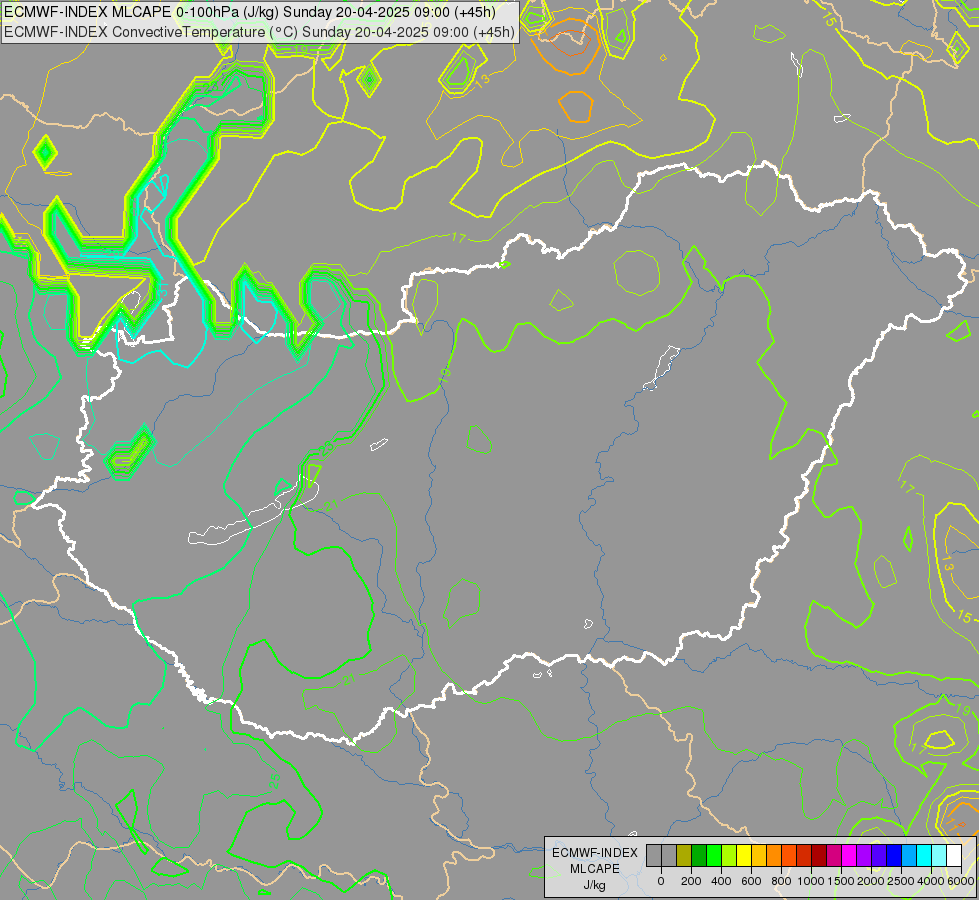Click the legend value 2000
This screenshot has height=900, width=979.
coord(871,881)
